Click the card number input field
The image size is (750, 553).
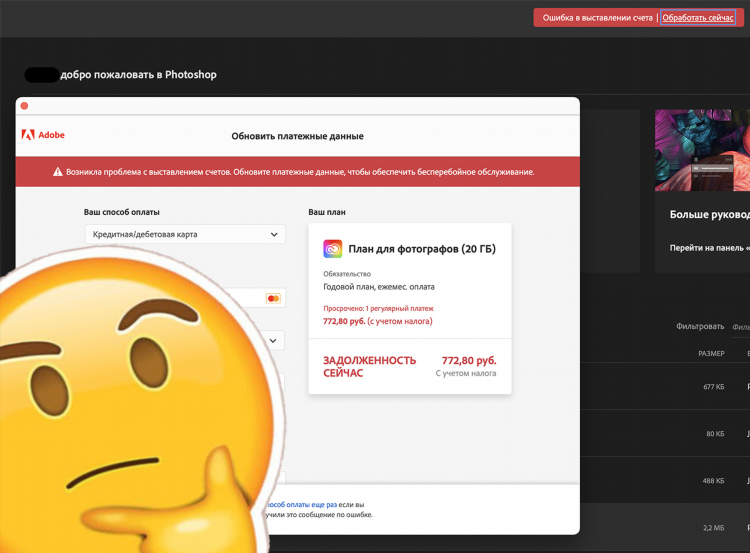coord(258,298)
